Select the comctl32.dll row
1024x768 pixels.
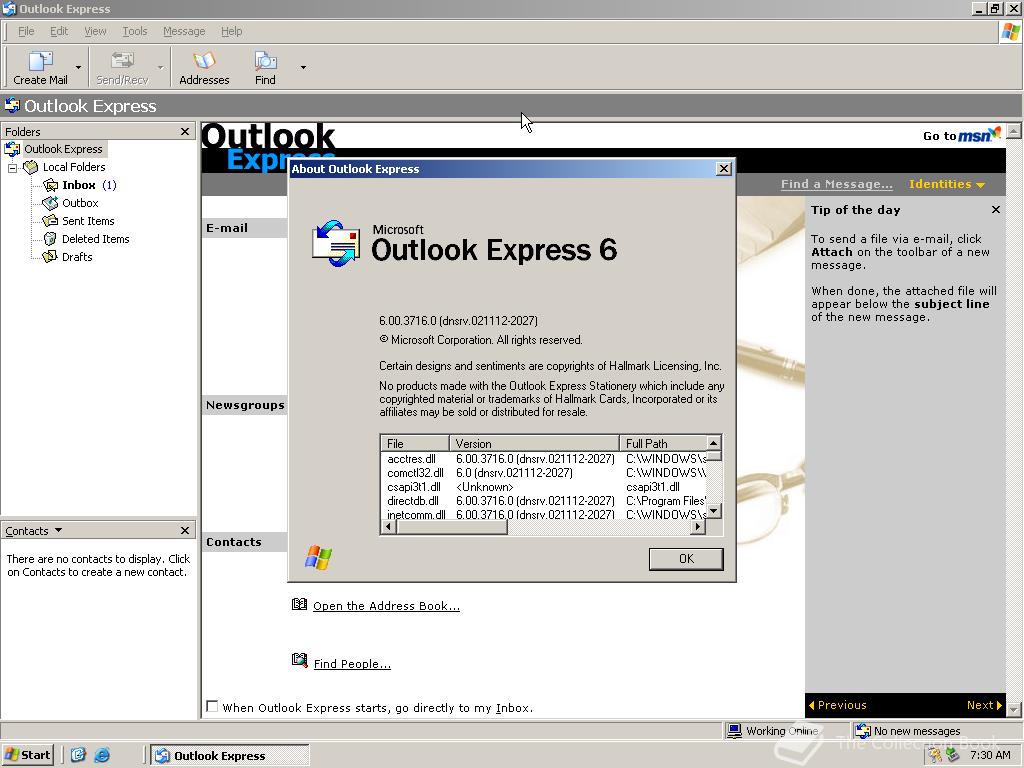[x=544, y=473]
